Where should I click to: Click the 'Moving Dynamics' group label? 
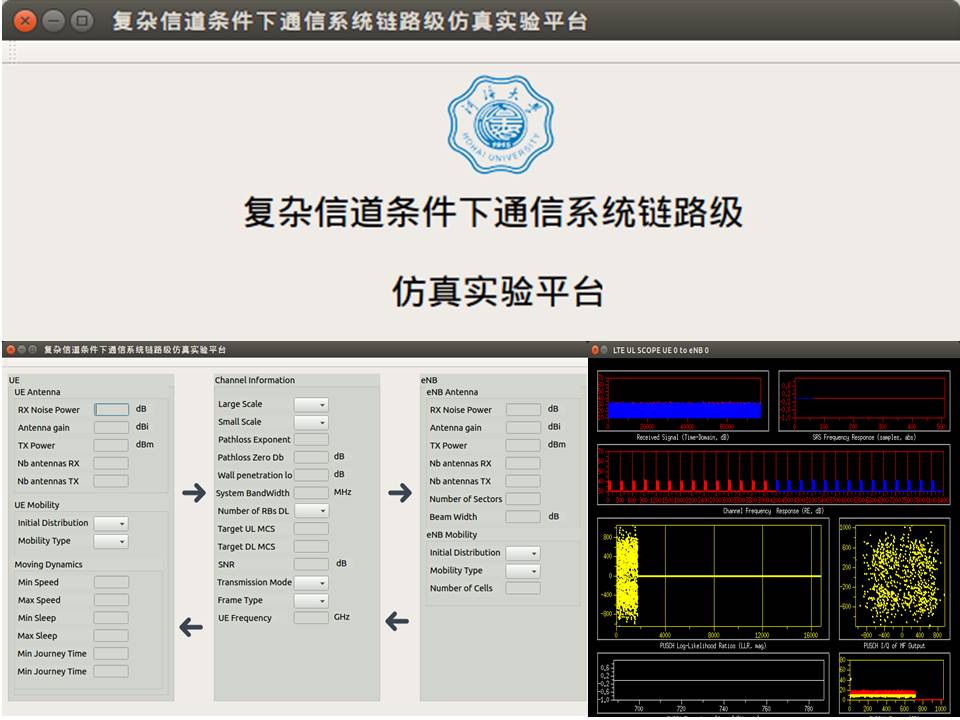[x=48, y=564]
